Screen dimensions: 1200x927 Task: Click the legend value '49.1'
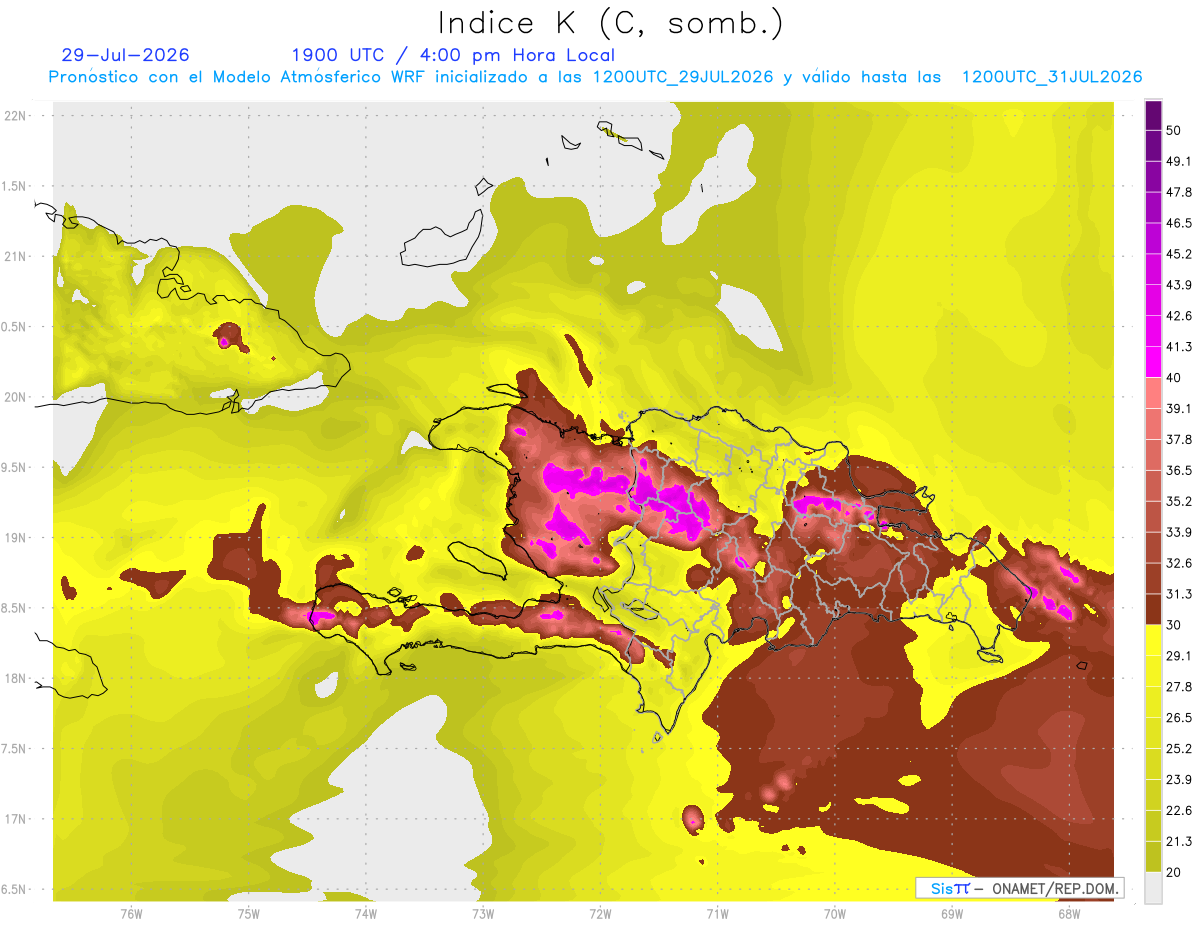tap(1179, 161)
